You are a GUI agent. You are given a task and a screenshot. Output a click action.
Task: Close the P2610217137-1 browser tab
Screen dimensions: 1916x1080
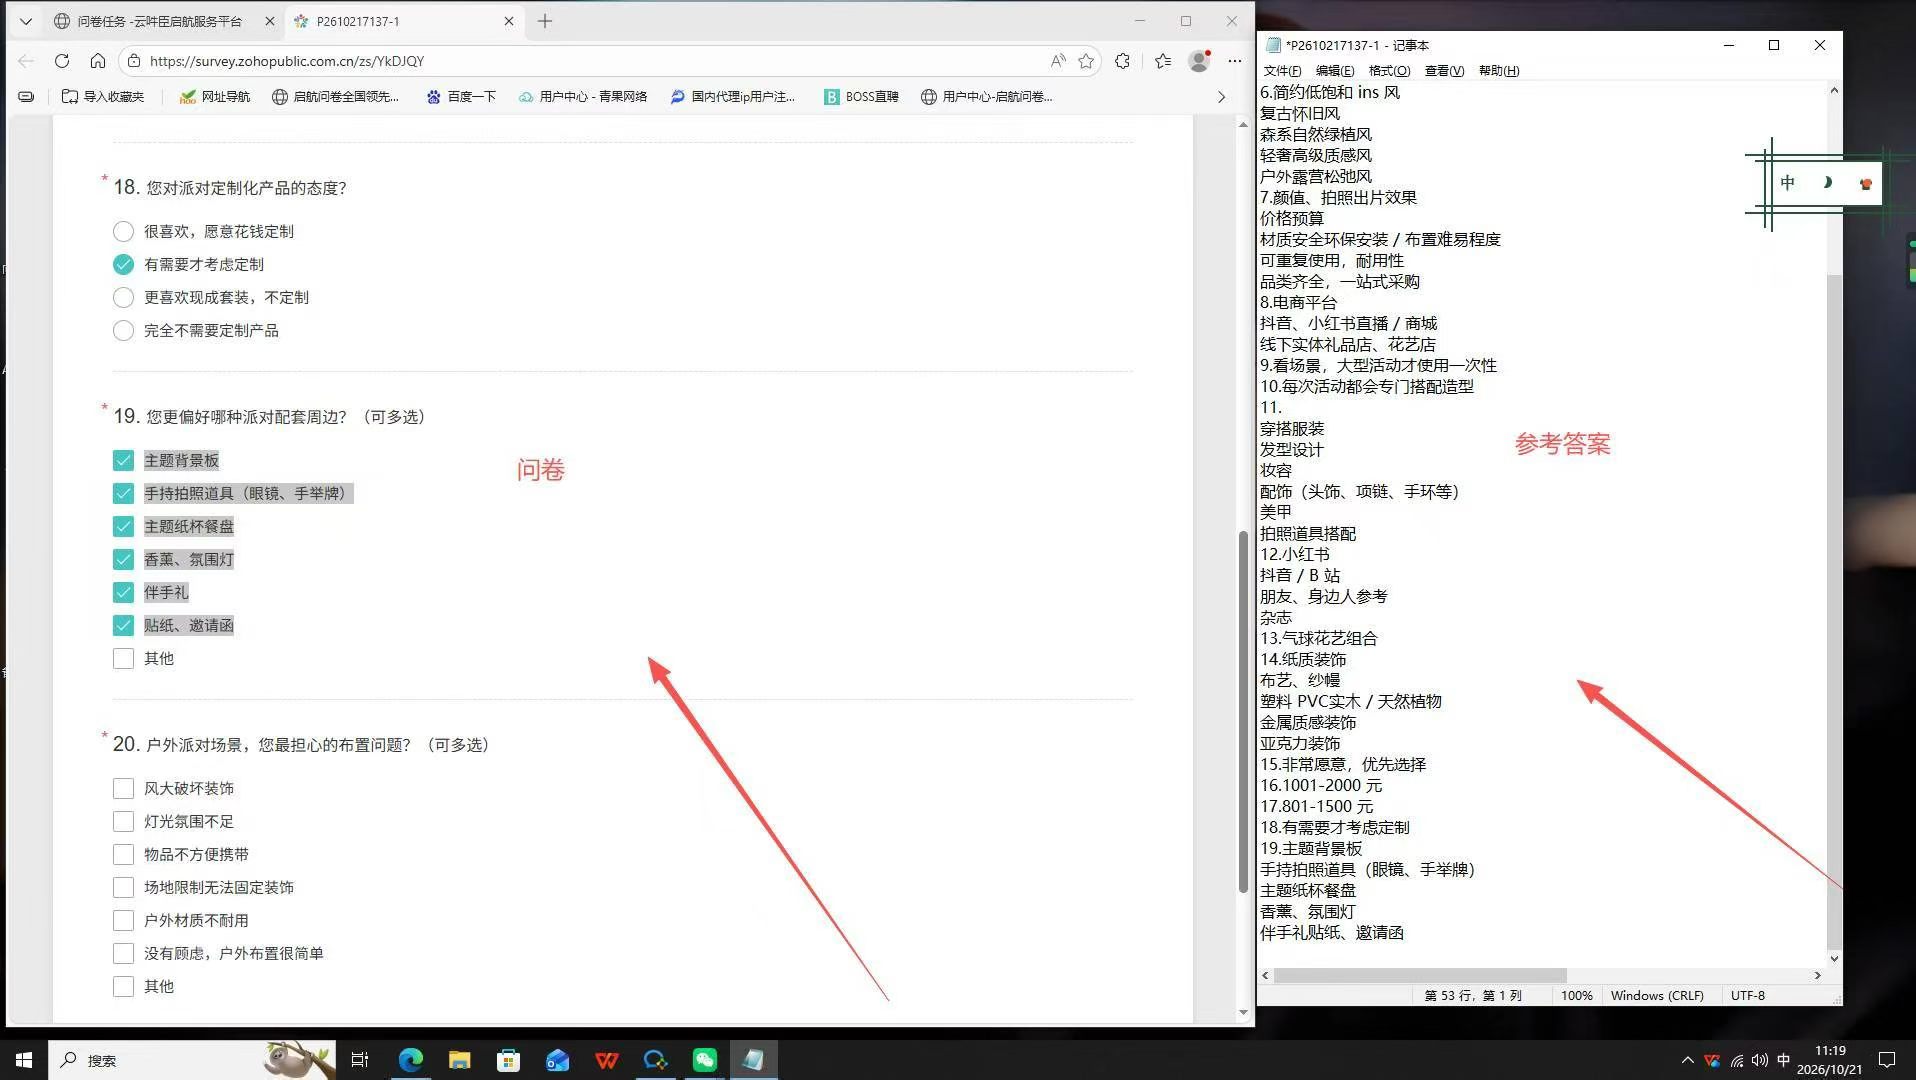tap(509, 21)
